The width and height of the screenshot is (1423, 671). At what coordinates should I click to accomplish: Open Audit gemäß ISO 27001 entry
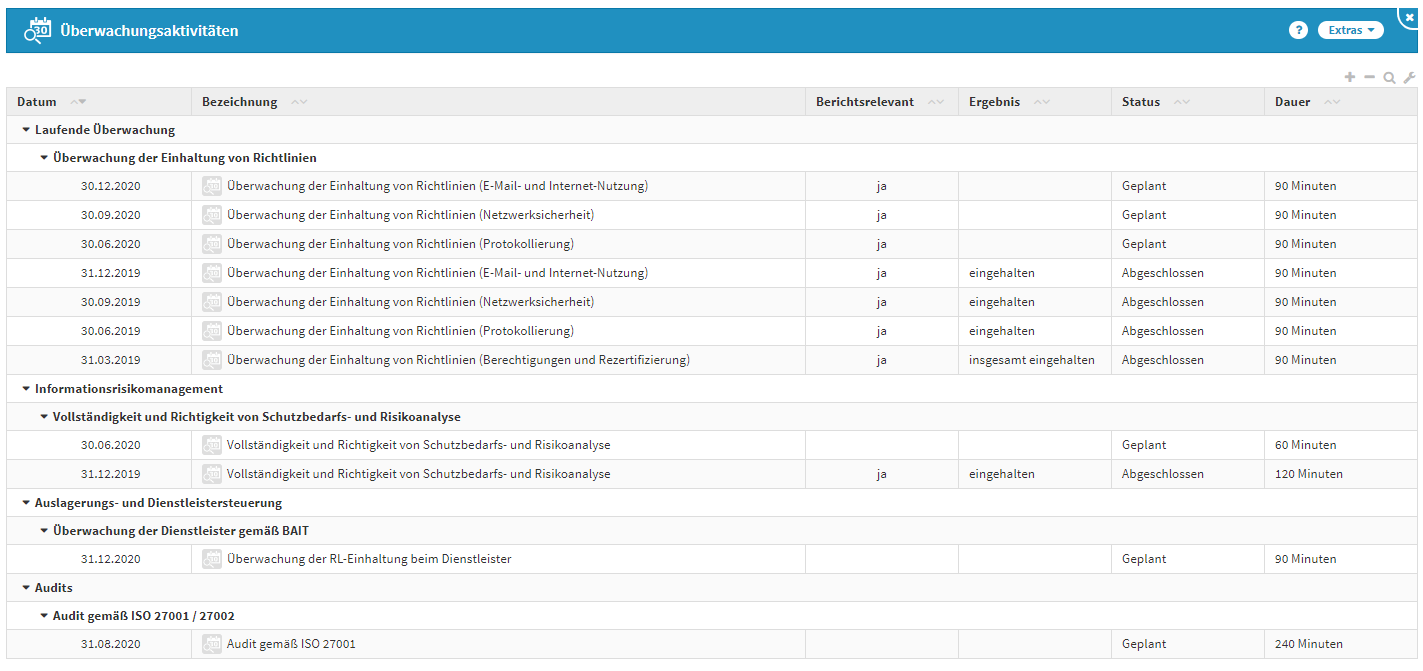291,644
